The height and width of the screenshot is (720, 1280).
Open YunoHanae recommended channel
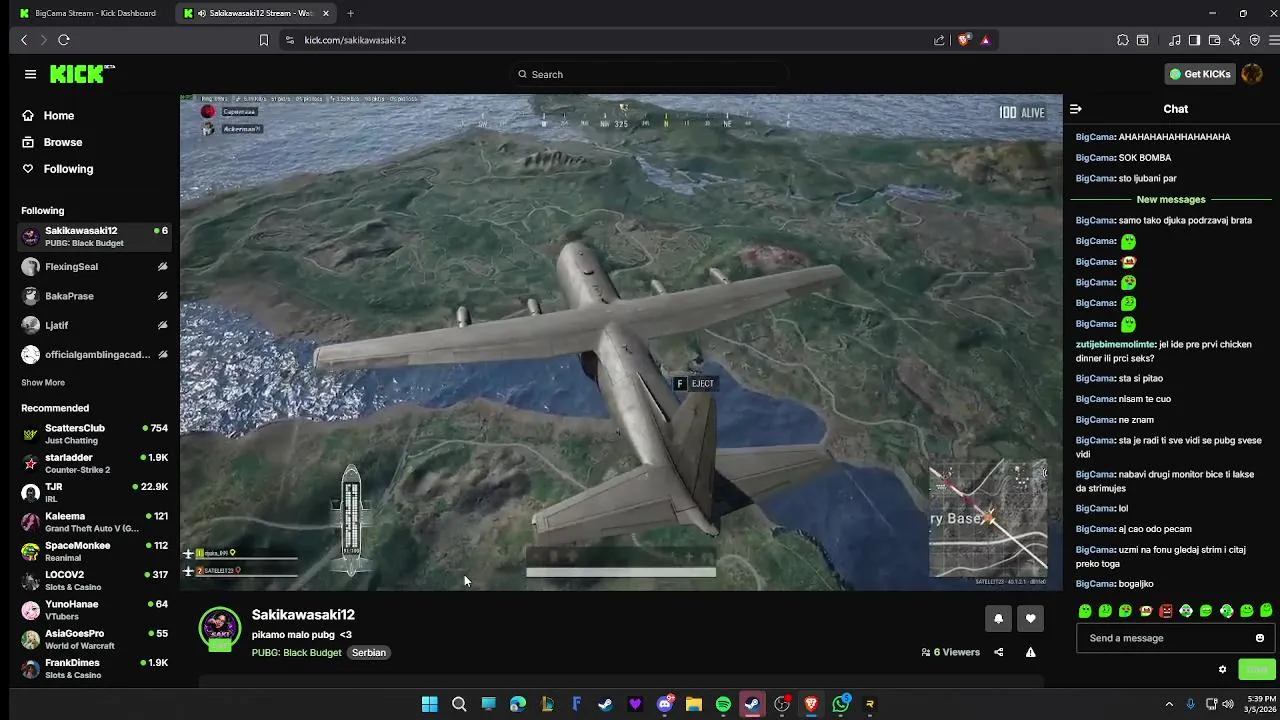tap(94, 610)
